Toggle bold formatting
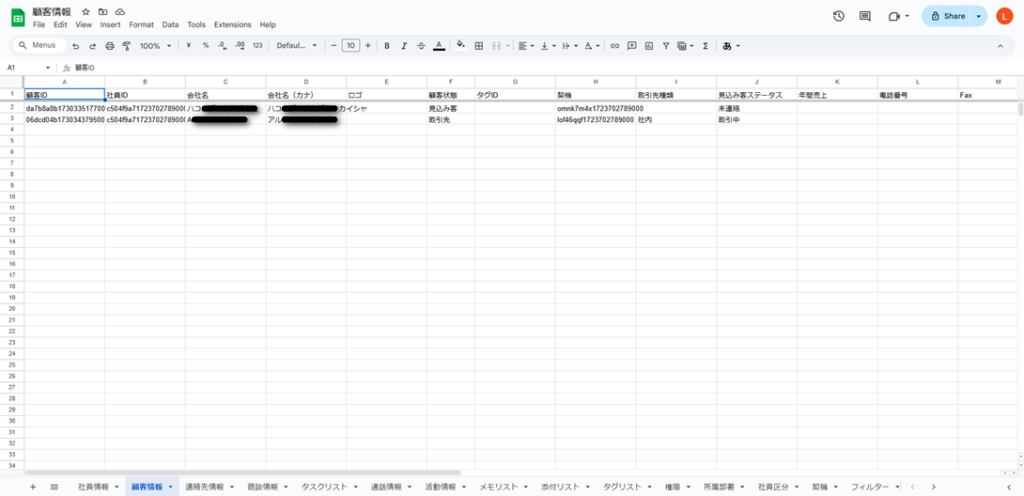The width and height of the screenshot is (1024, 496). point(387,46)
